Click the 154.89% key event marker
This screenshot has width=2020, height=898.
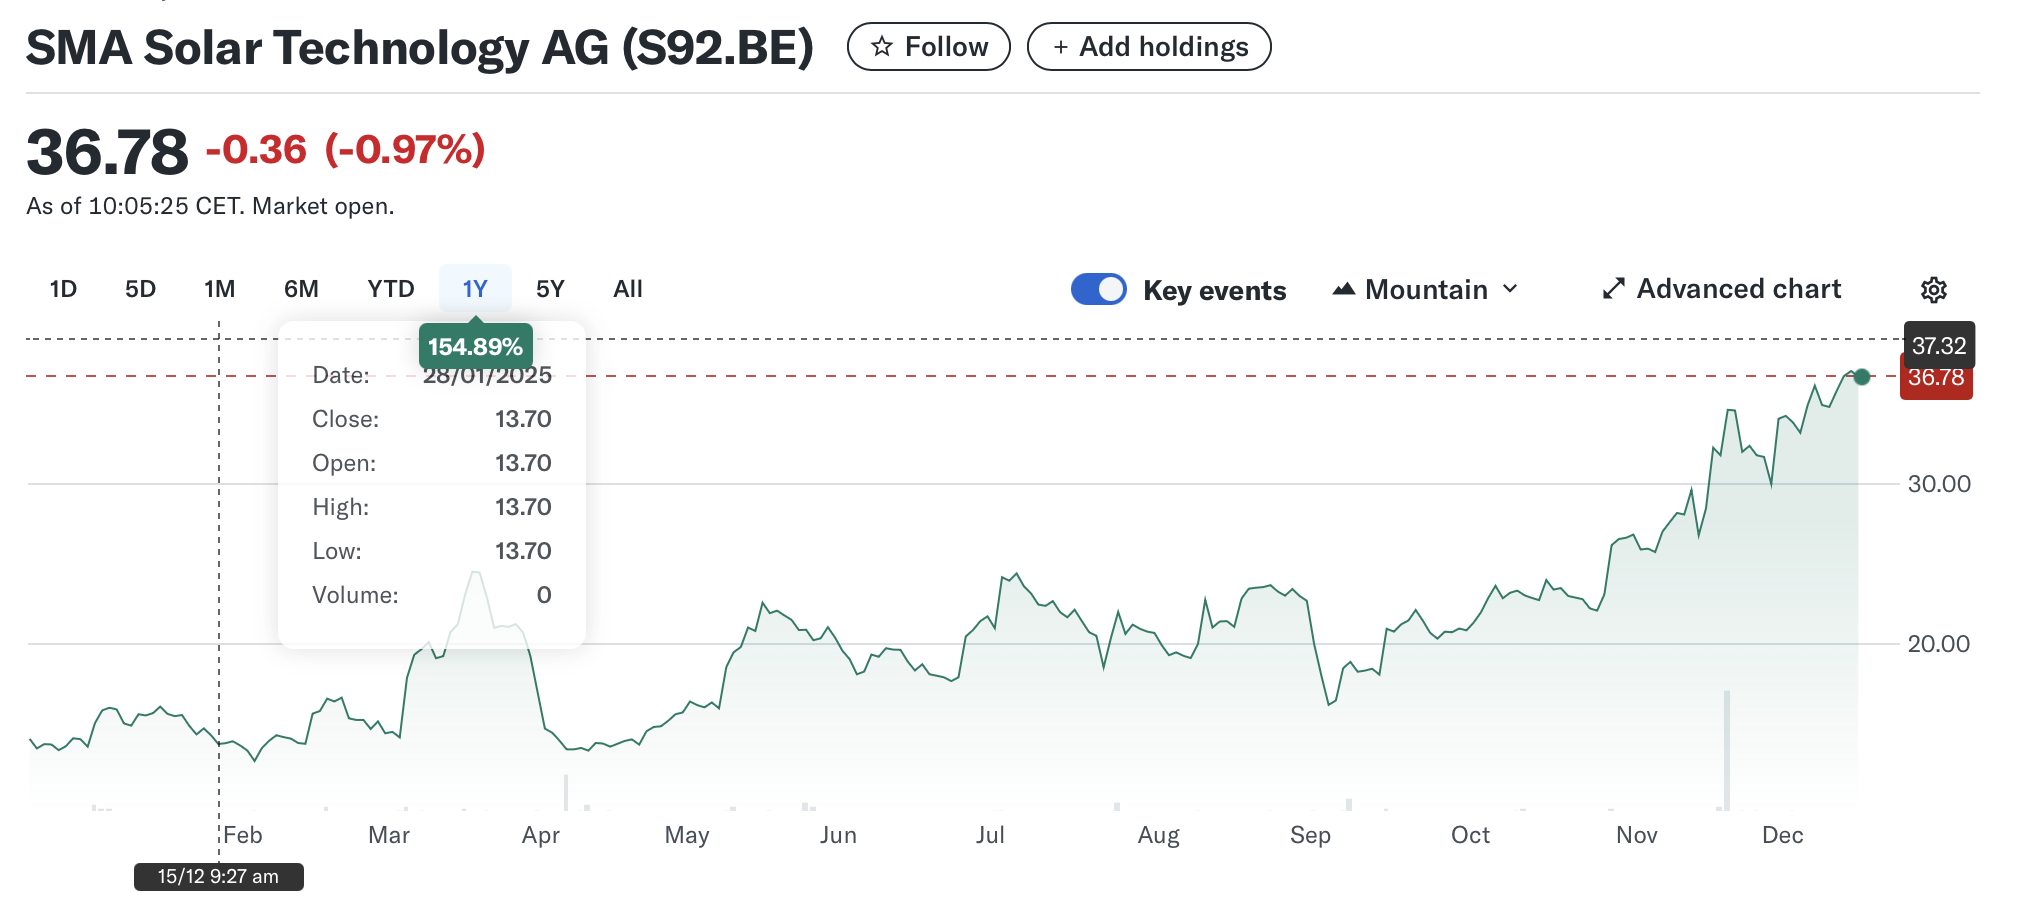coord(475,346)
